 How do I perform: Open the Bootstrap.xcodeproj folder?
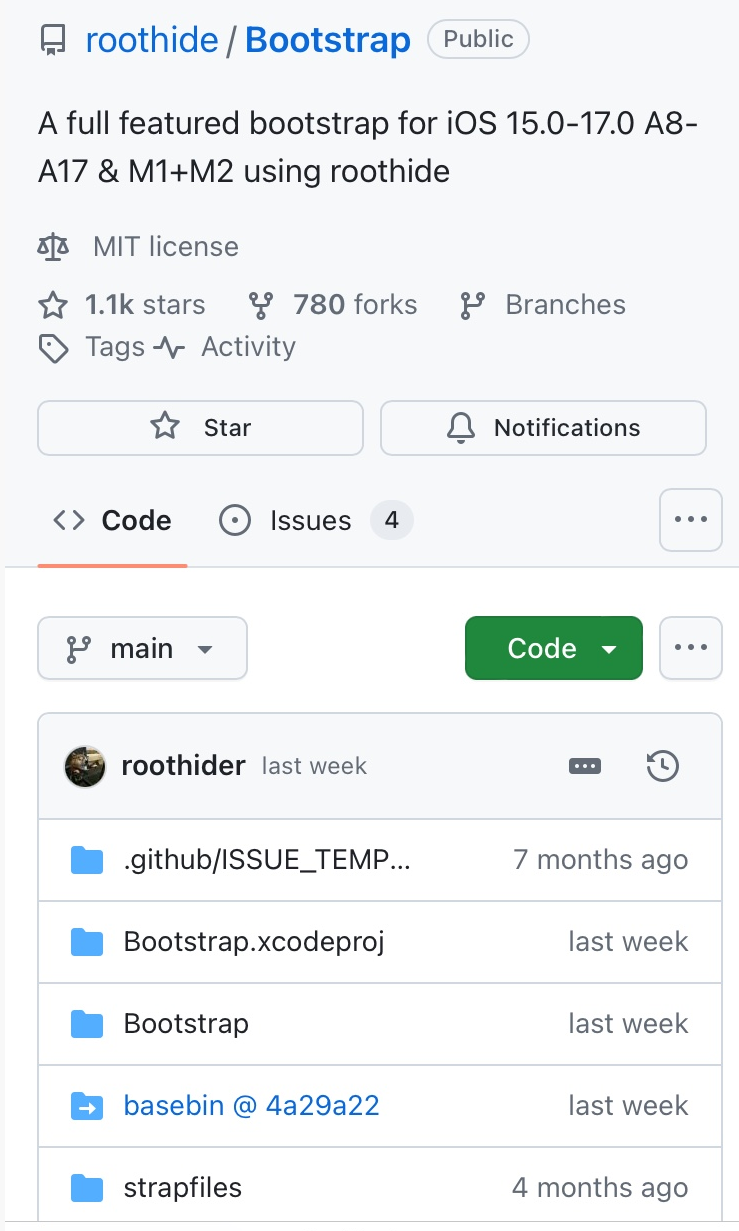click(254, 942)
